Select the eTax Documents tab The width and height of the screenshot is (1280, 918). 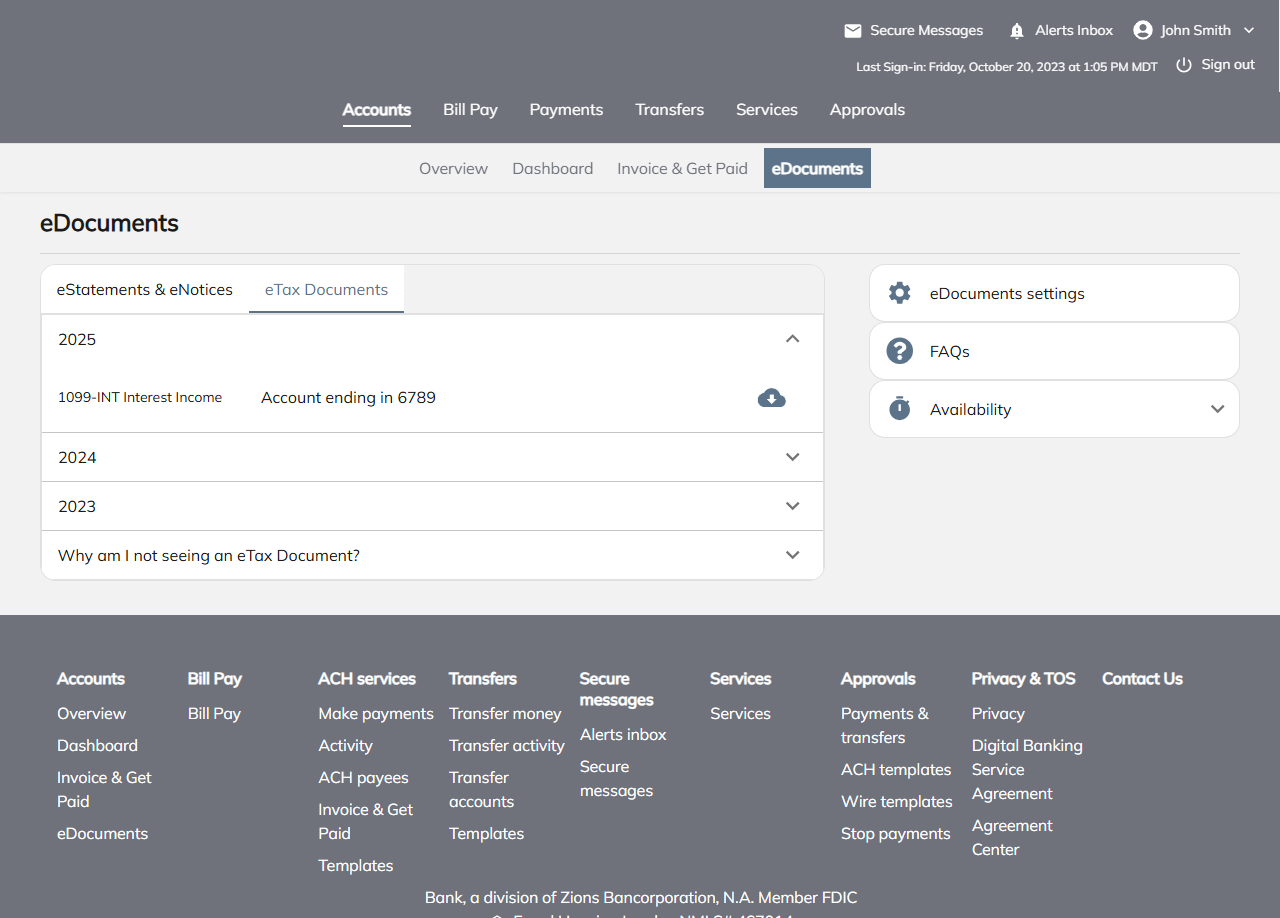click(327, 290)
